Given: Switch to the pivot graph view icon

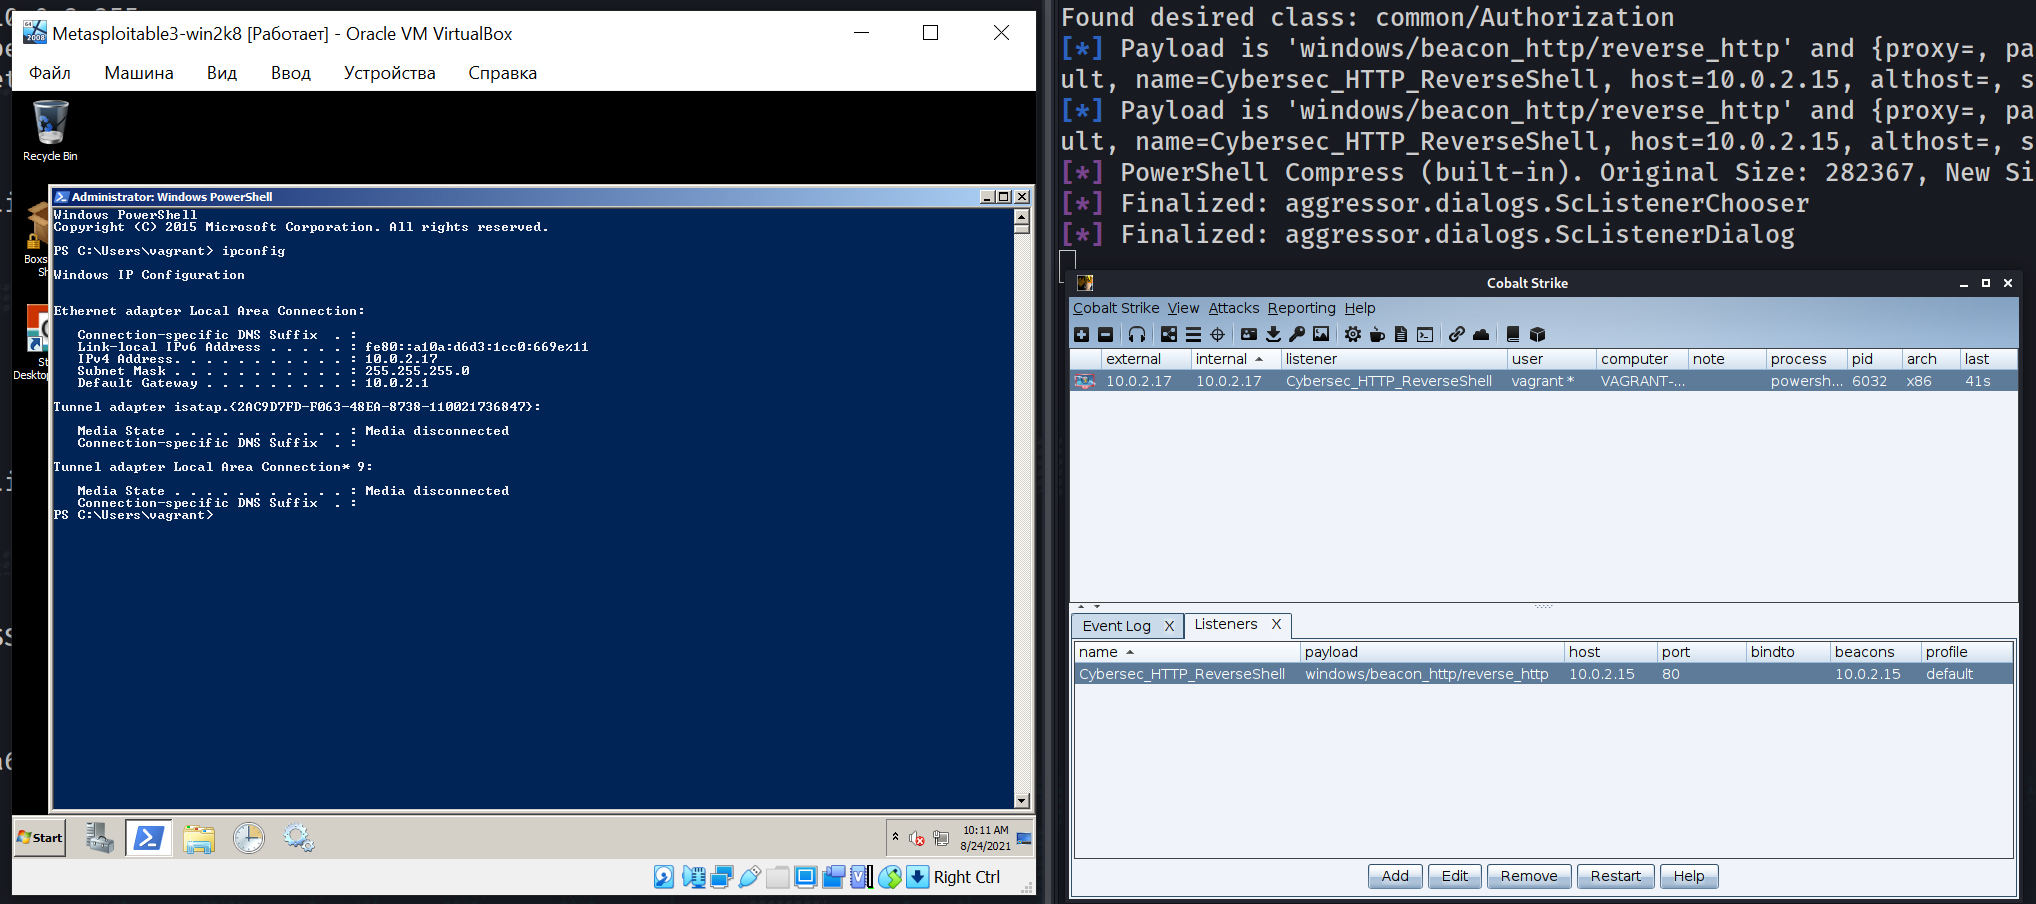Looking at the screenshot, I should (x=1169, y=335).
